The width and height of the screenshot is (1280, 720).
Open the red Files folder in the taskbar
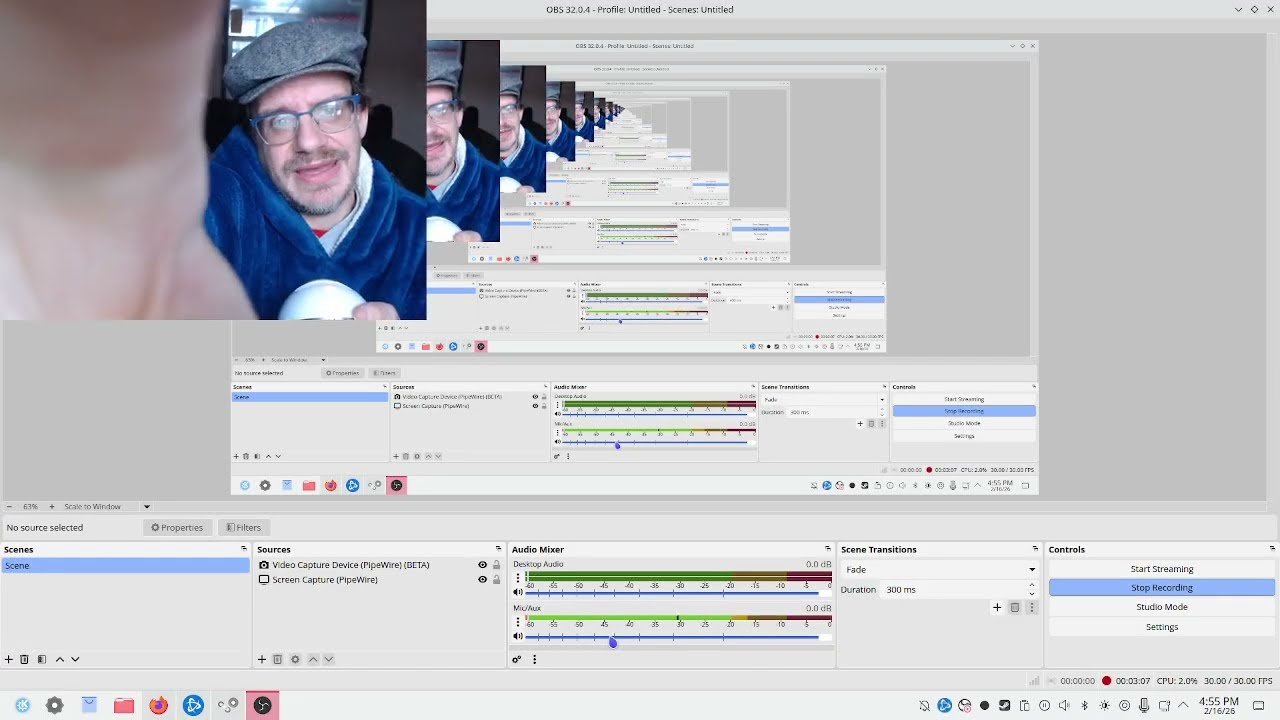pyautogui.click(x=123, y=705)
